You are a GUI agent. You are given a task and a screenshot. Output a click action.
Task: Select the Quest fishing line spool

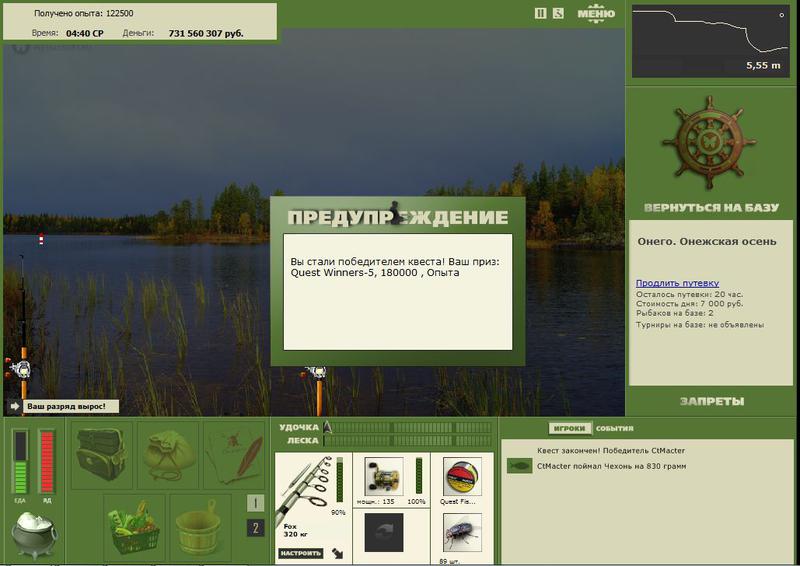coord(462,477)
